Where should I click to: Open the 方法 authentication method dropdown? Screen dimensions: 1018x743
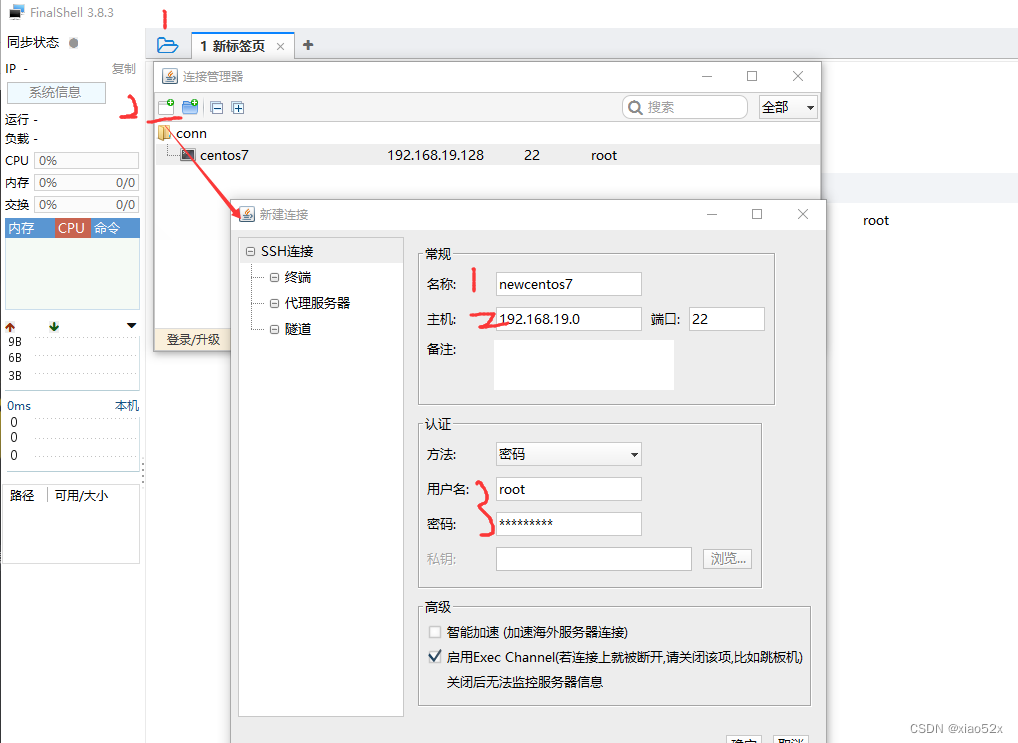click(x=568, y=453)
